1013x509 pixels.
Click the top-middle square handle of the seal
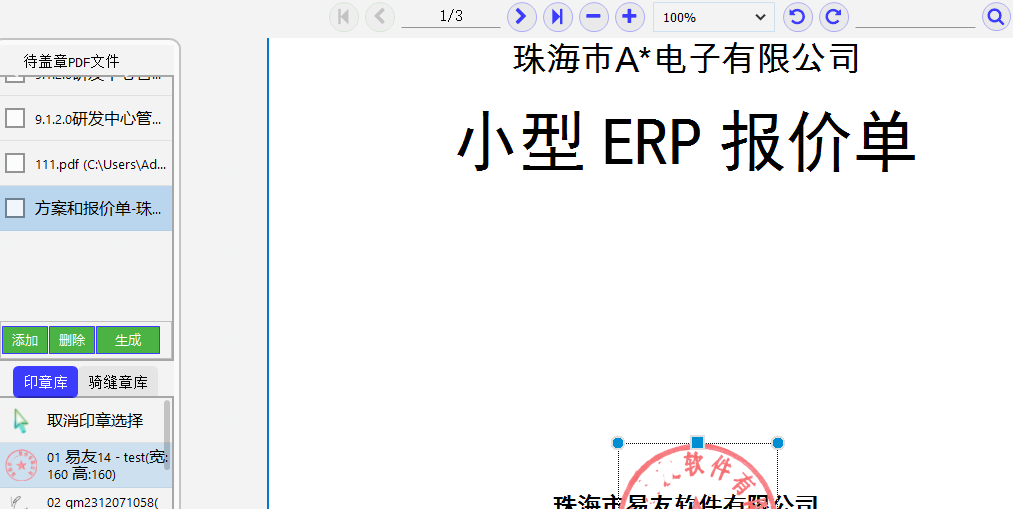[x=698, y=442]
